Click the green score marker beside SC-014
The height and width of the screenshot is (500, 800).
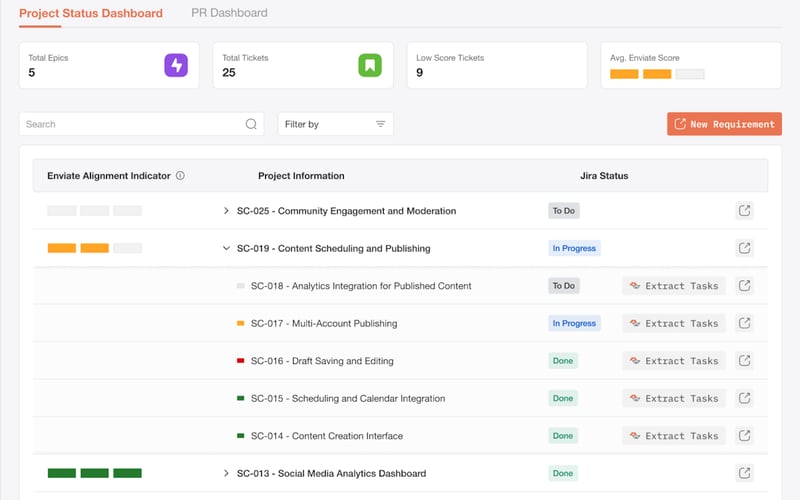pyautogui.click(x=240, y=436)
